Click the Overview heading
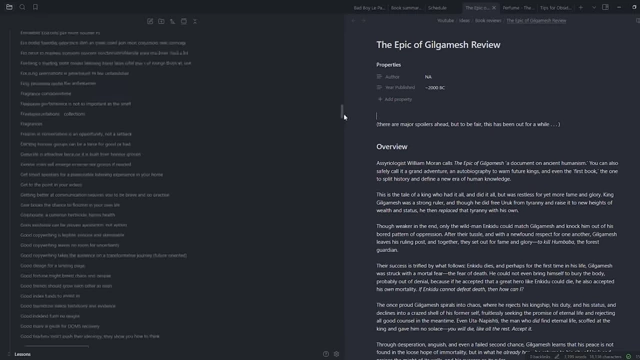640x360 pixels. pos(392,147)
